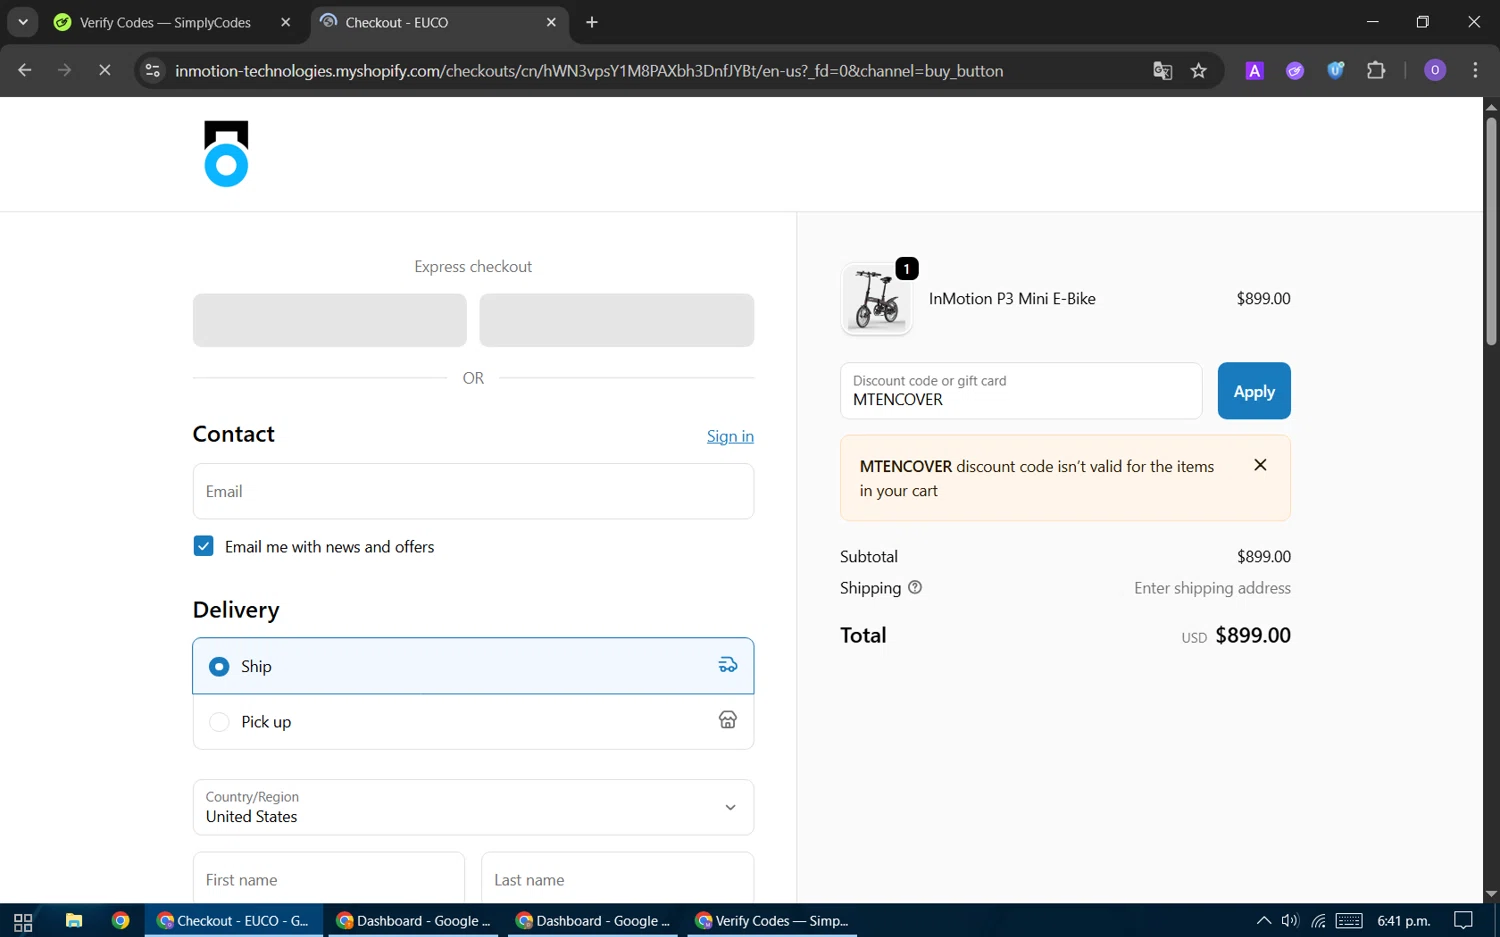The width and height of the screenshot is (1500, 937).
Task: Open a new browser tab
Action: 592,22
